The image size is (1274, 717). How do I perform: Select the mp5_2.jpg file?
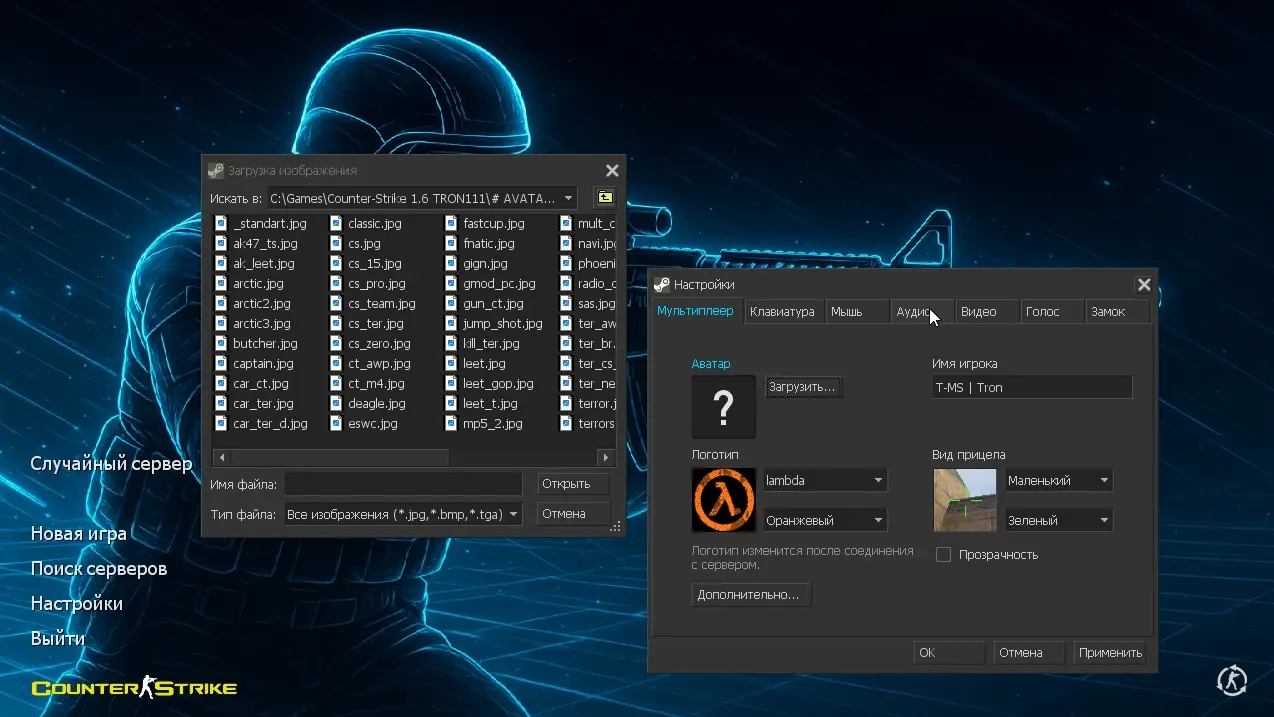tap(492, 424)
